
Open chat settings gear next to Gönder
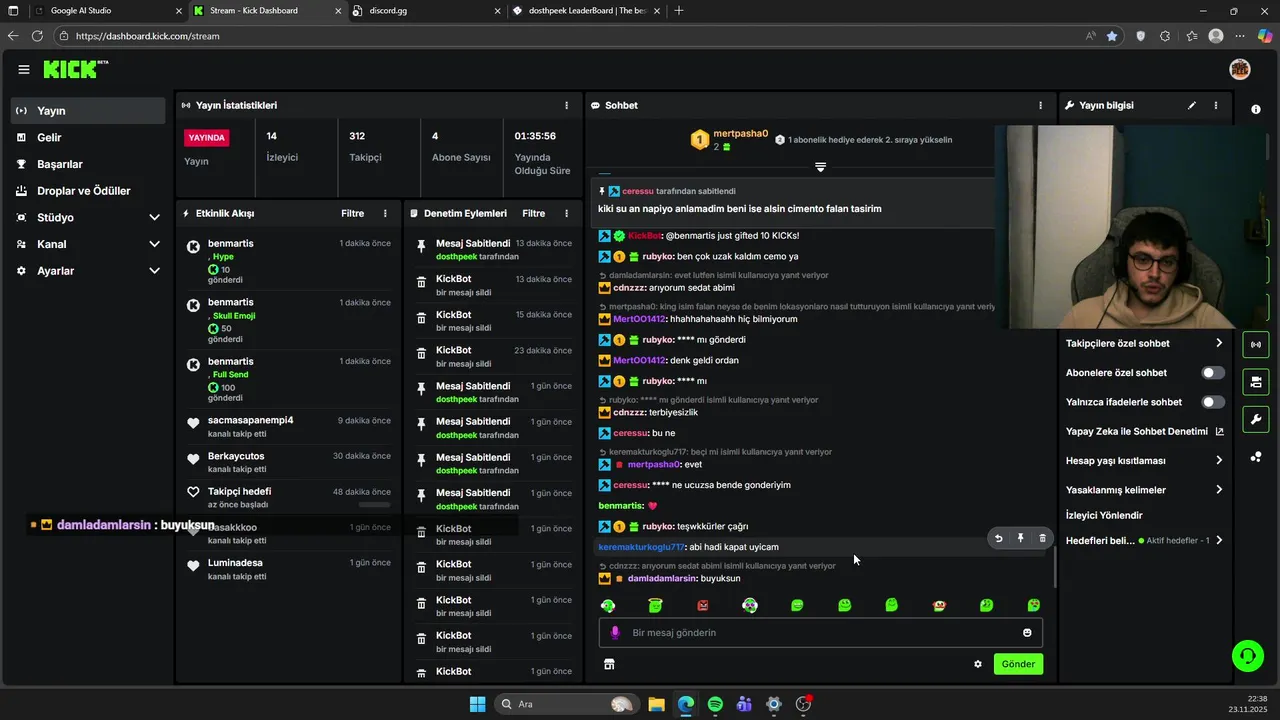click(978, 664)
